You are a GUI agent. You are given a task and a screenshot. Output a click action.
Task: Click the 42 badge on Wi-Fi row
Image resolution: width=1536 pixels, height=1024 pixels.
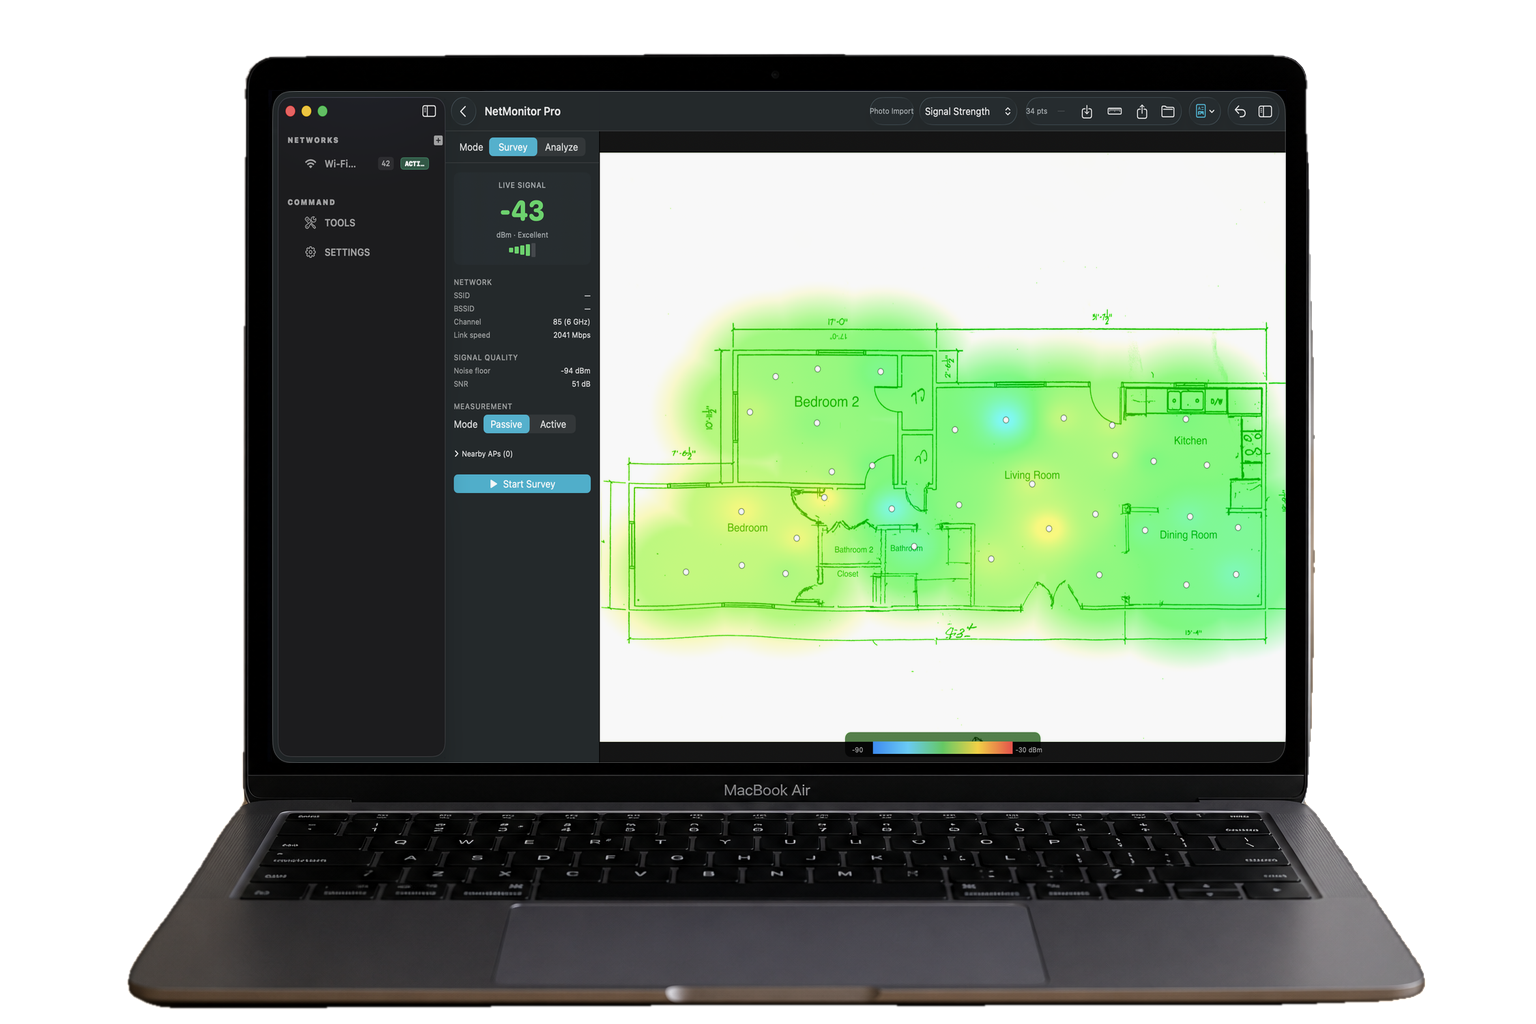tap(385, 164)
